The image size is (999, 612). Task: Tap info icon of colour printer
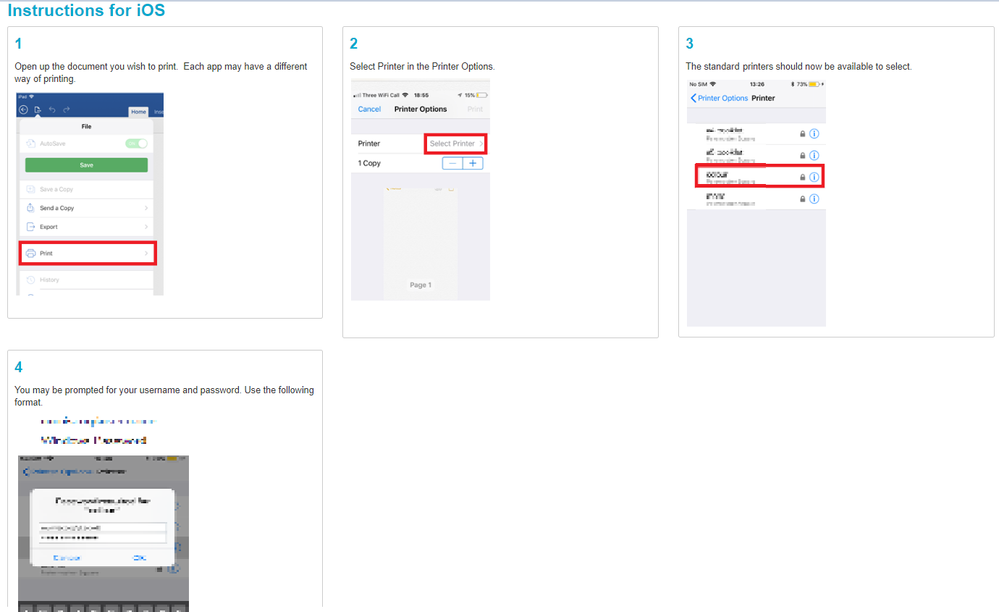point(814,177)
